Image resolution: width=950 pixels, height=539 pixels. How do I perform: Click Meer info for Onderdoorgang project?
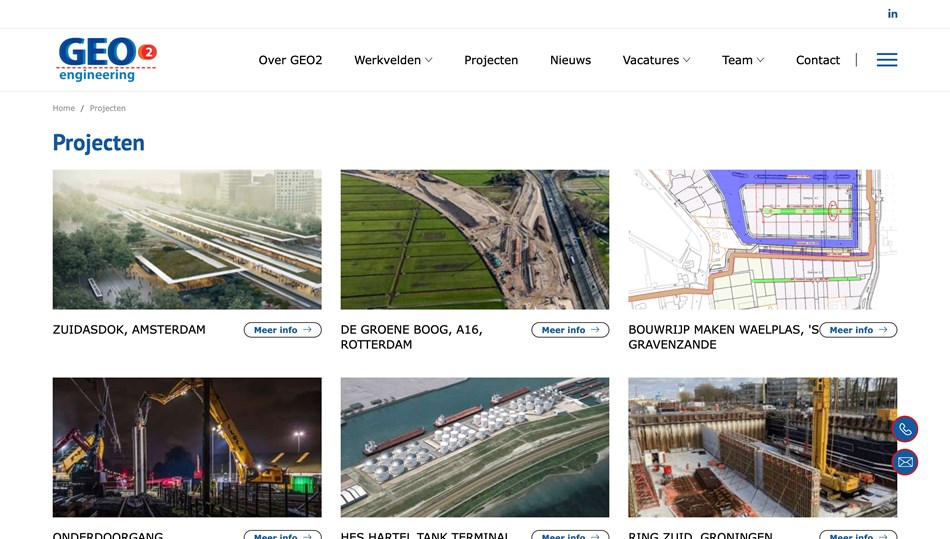click(x=282, y=535)
